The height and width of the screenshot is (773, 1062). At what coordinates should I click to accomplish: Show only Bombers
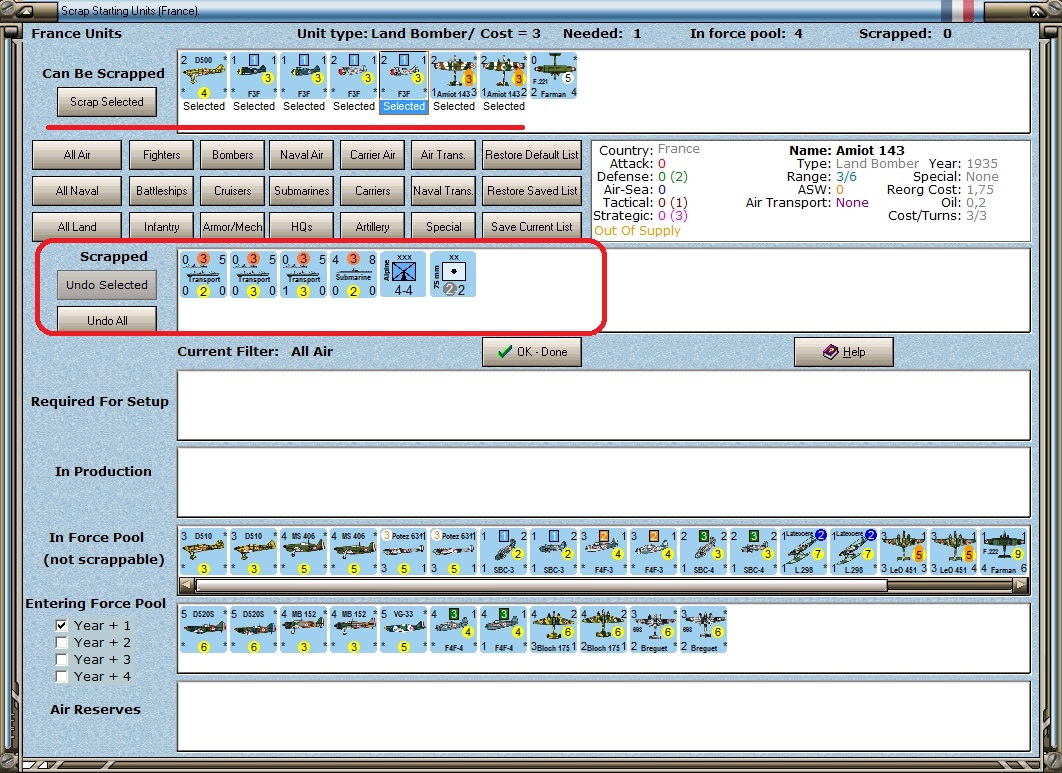tap(232, 154)
